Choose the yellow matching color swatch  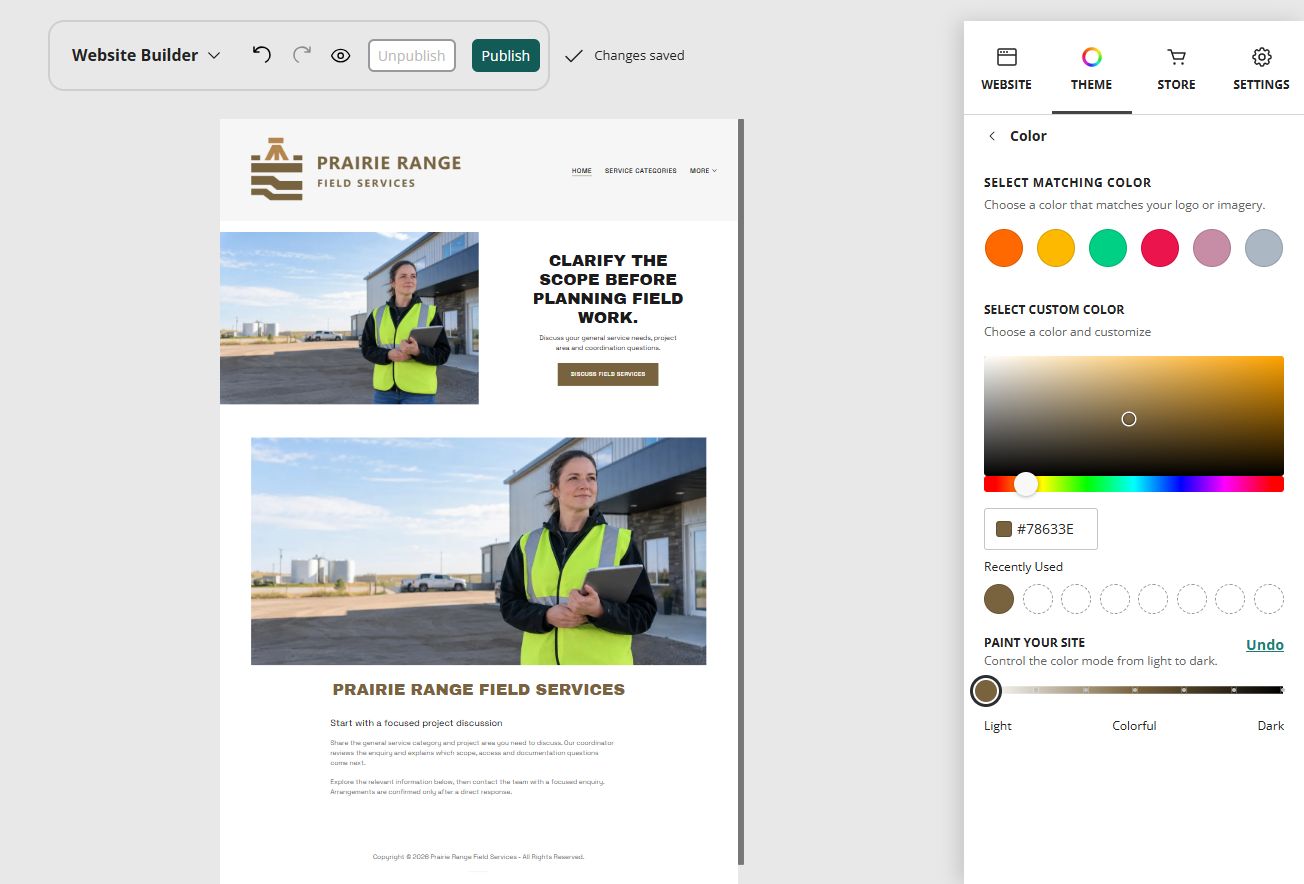(1056, 248)
